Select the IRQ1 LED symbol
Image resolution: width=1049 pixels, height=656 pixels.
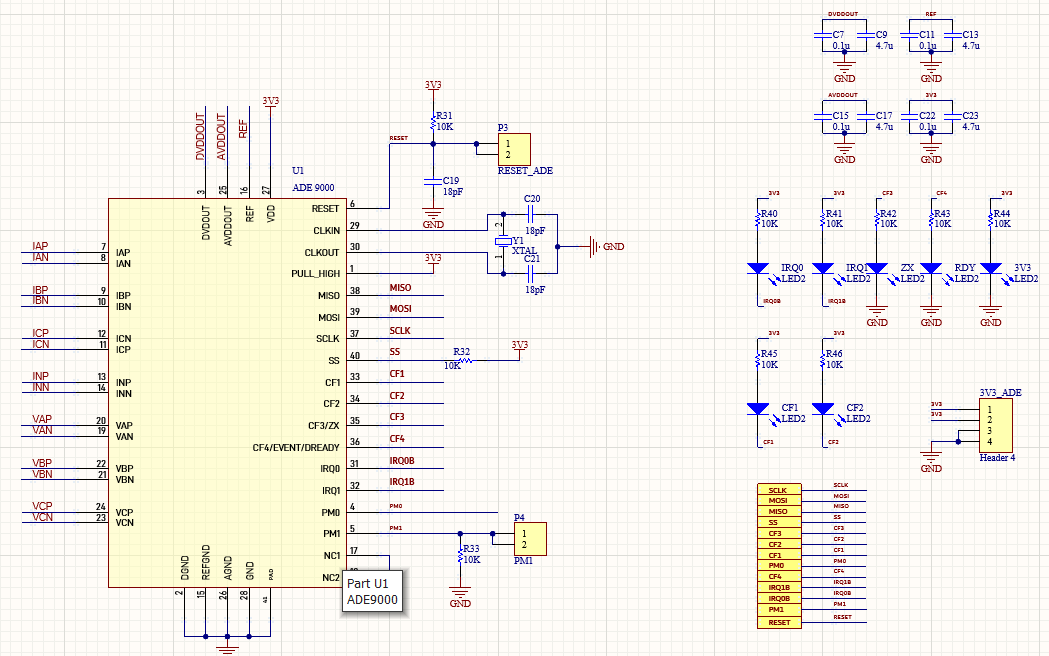[823, 268]
